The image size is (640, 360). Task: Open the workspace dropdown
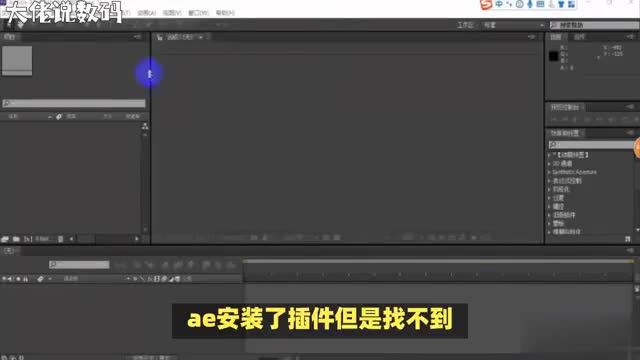click(513, 25)
